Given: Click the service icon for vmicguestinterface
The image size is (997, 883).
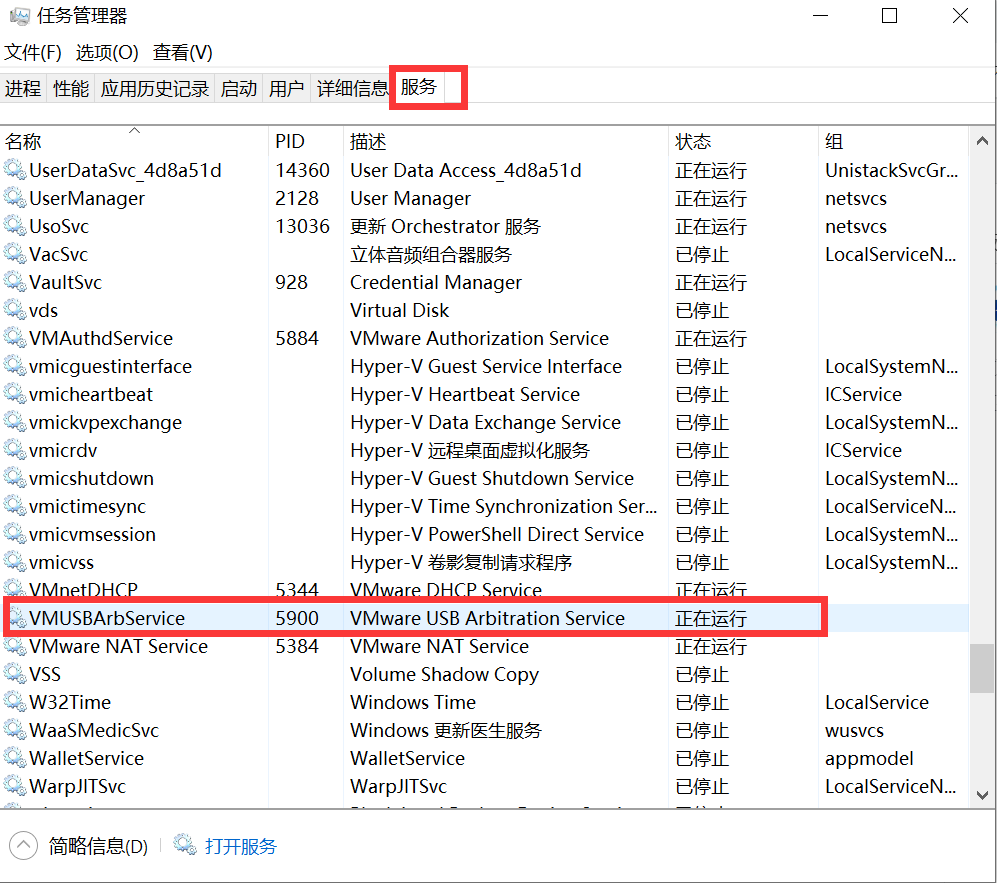Looking at the screenshot, I should (x=15, y=366).
